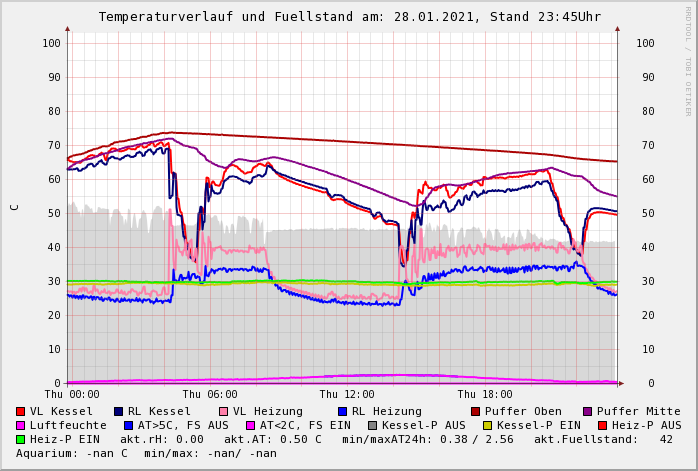Image resolution: width=698 pixels, height=471 pixels.
Task: Click the AT<2C, FS EIN swatch
Action: click(251, 425)
